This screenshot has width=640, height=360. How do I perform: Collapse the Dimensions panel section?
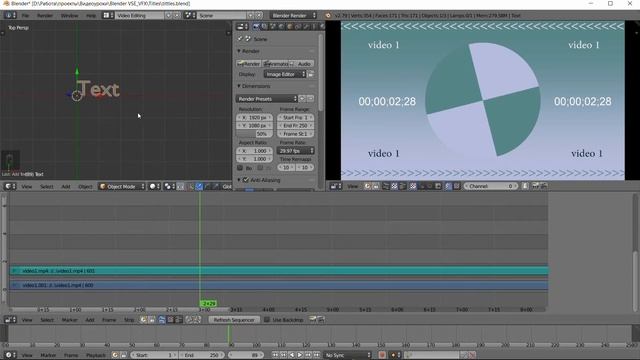pyautogui.click(x=239, y=86)
